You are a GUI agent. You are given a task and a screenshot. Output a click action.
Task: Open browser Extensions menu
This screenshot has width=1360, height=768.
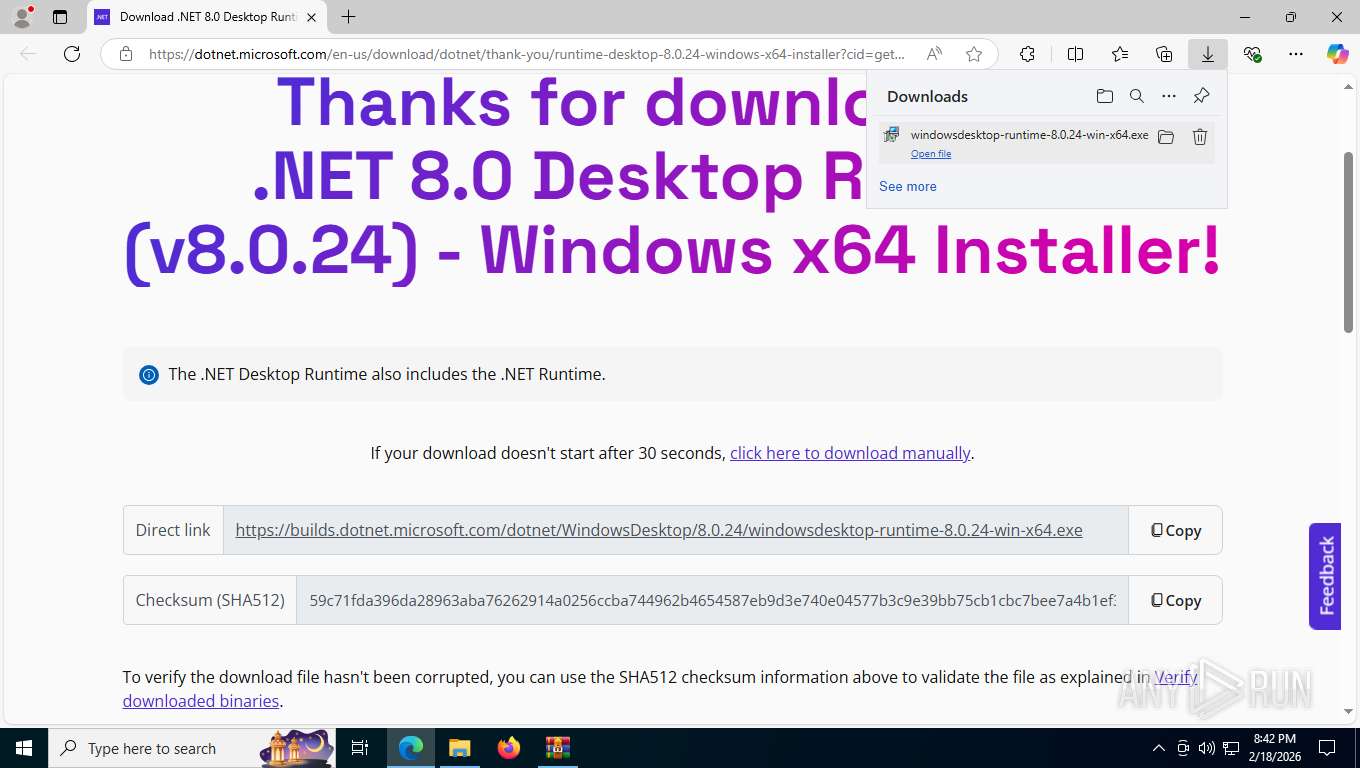(x=1027, y=54)
